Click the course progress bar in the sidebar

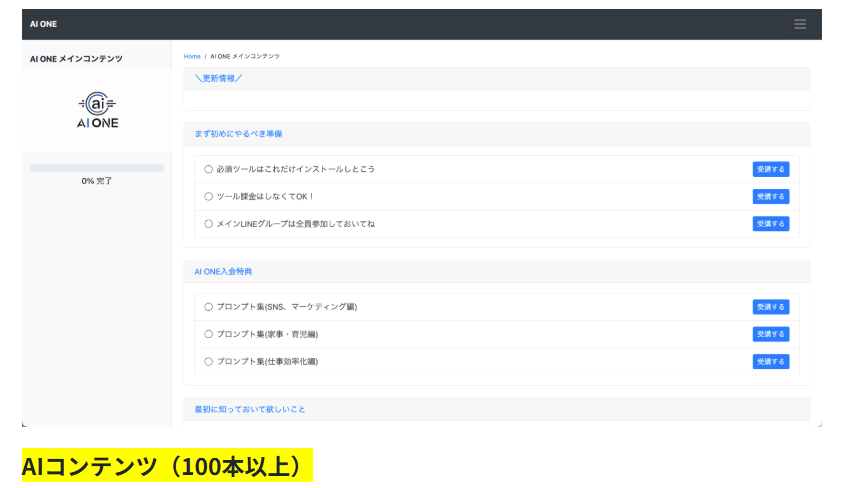(x=97, y=168)
